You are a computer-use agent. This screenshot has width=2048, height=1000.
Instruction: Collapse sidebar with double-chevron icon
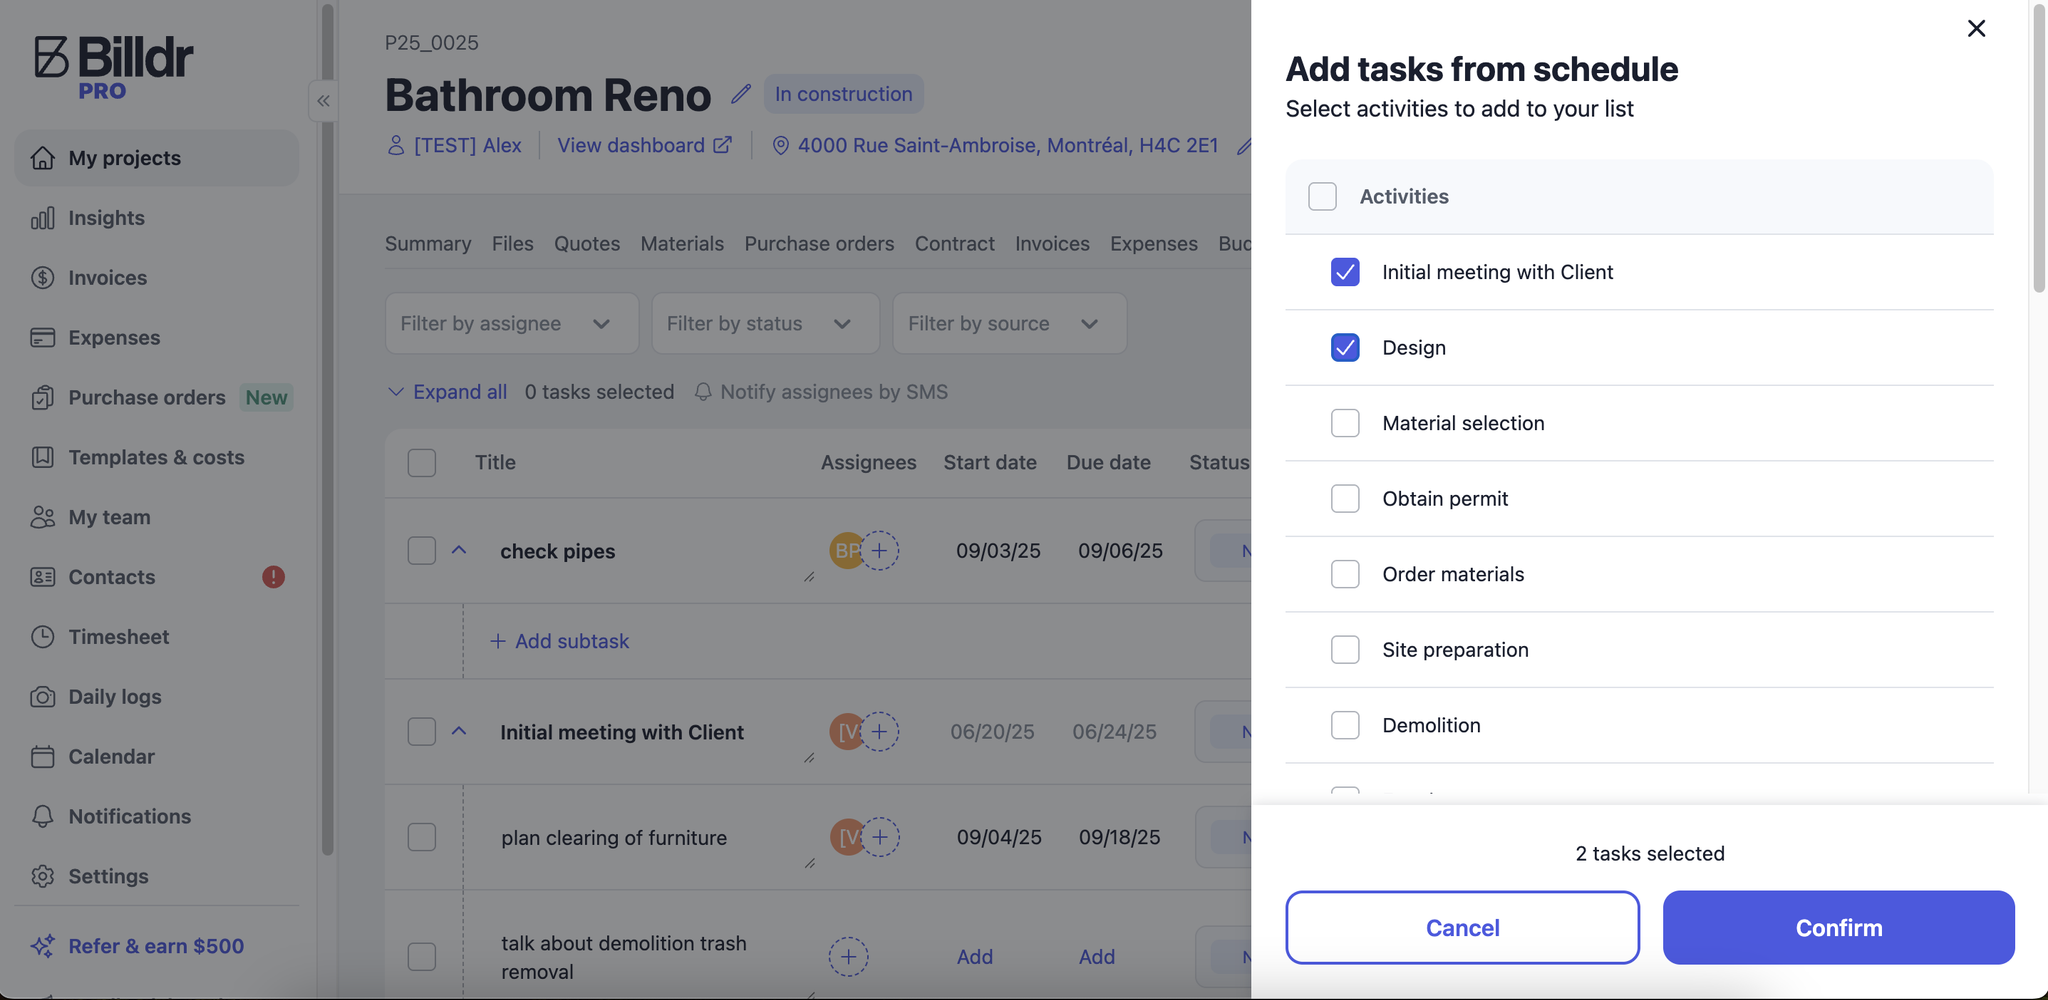click(323, 101)
